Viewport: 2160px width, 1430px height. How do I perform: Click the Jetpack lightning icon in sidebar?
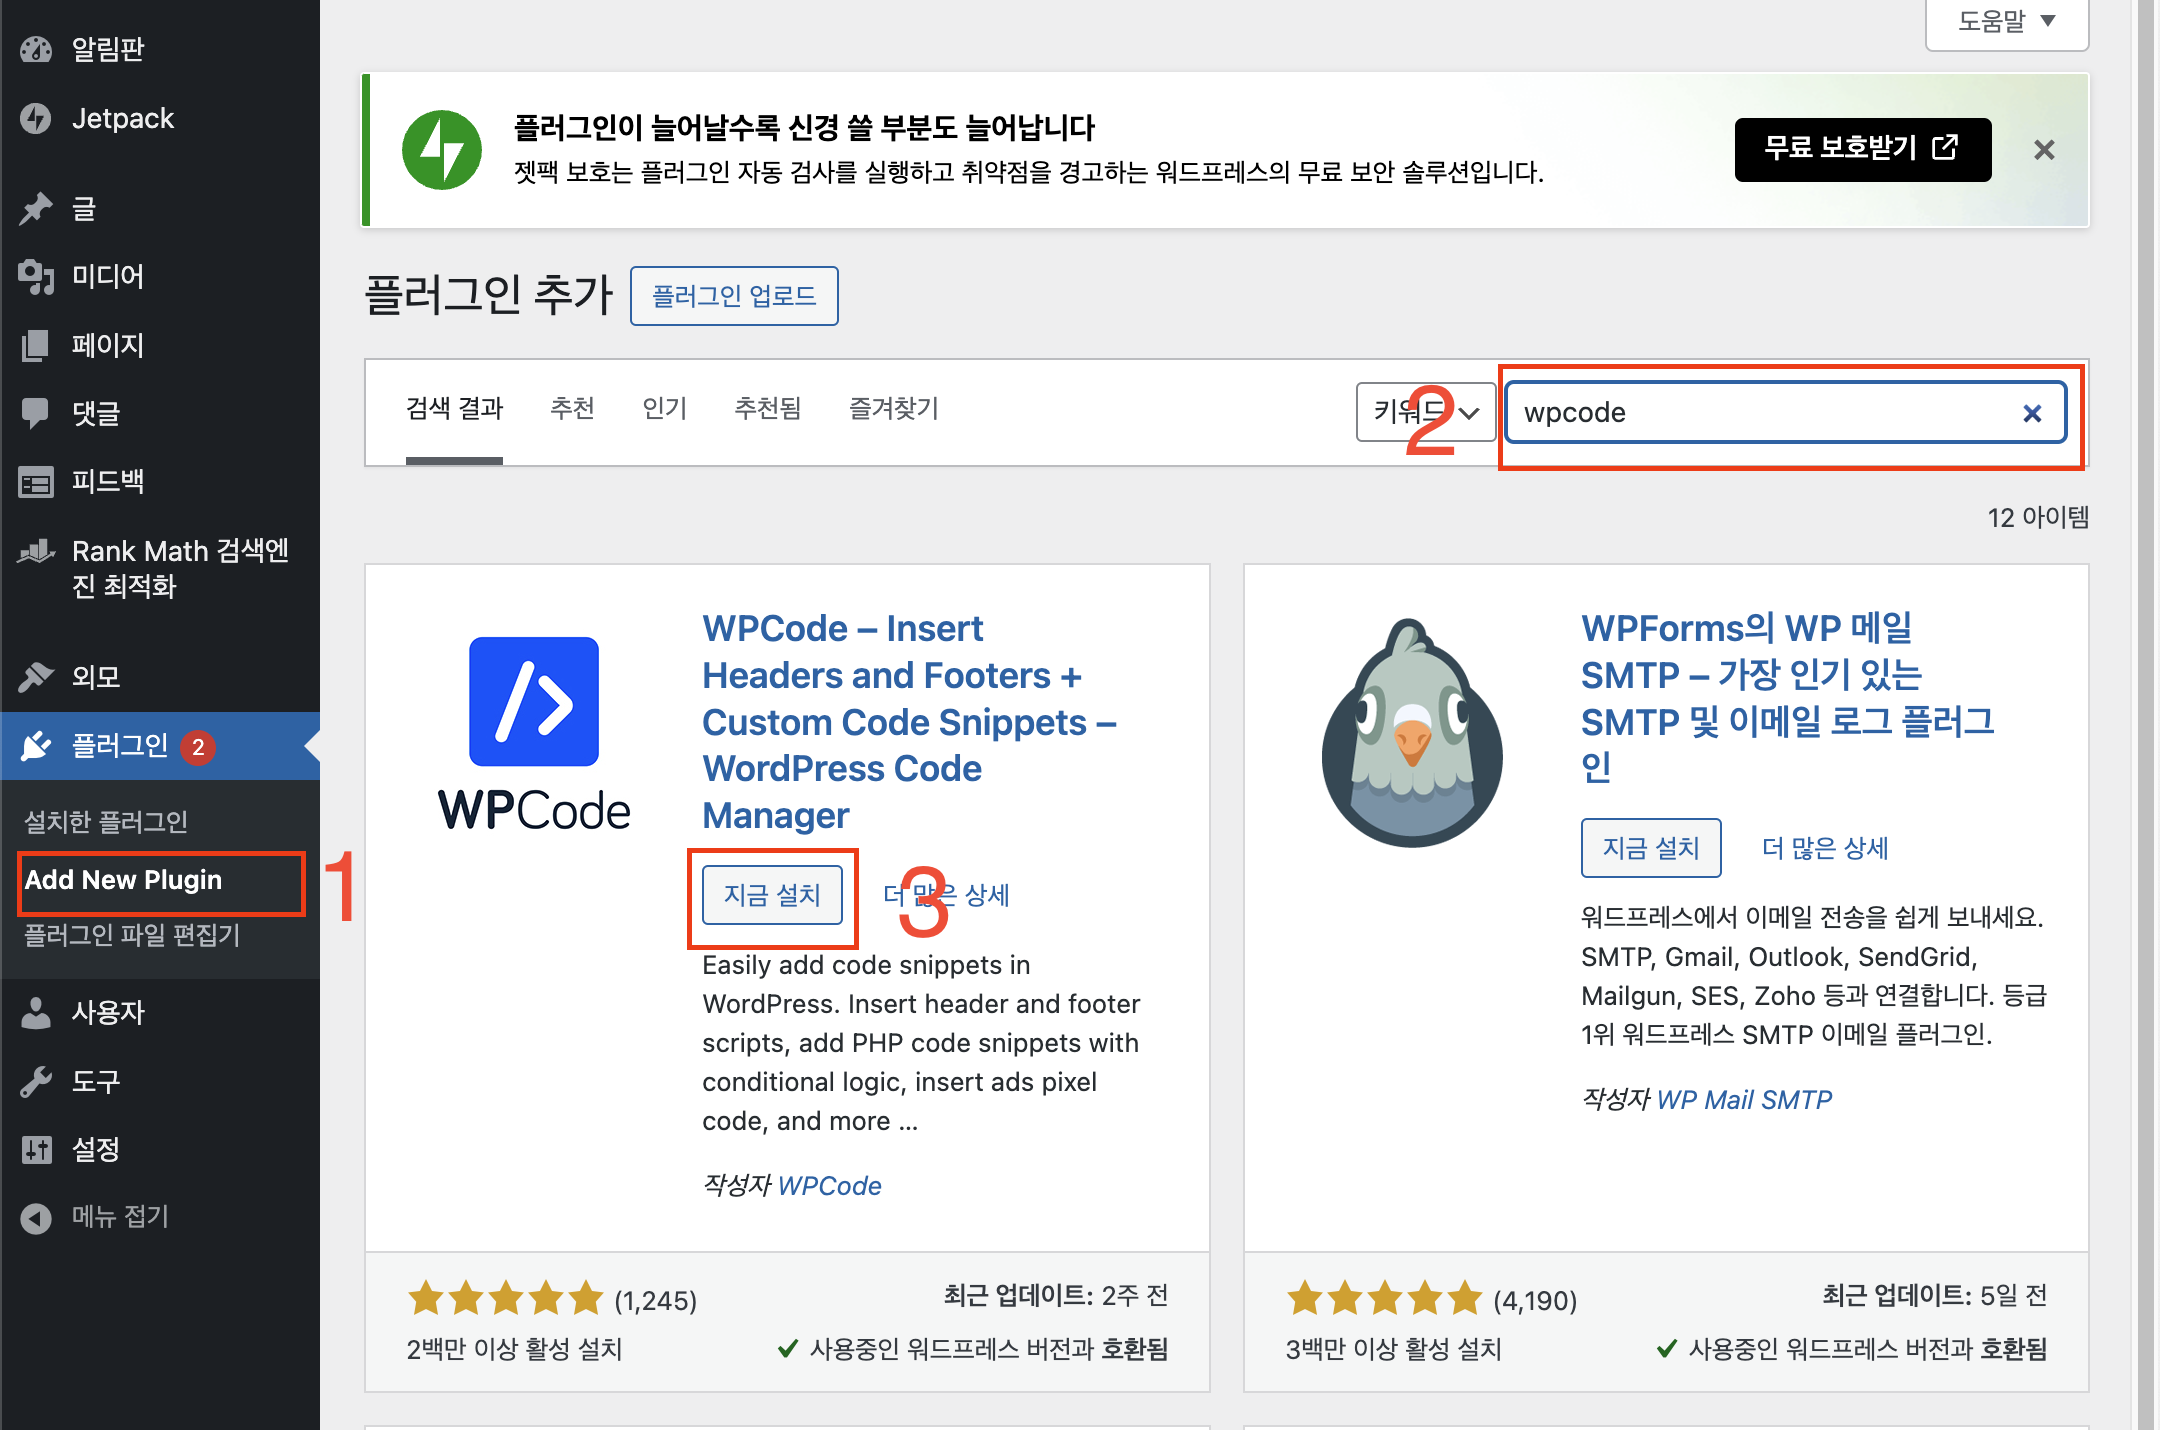36,119
